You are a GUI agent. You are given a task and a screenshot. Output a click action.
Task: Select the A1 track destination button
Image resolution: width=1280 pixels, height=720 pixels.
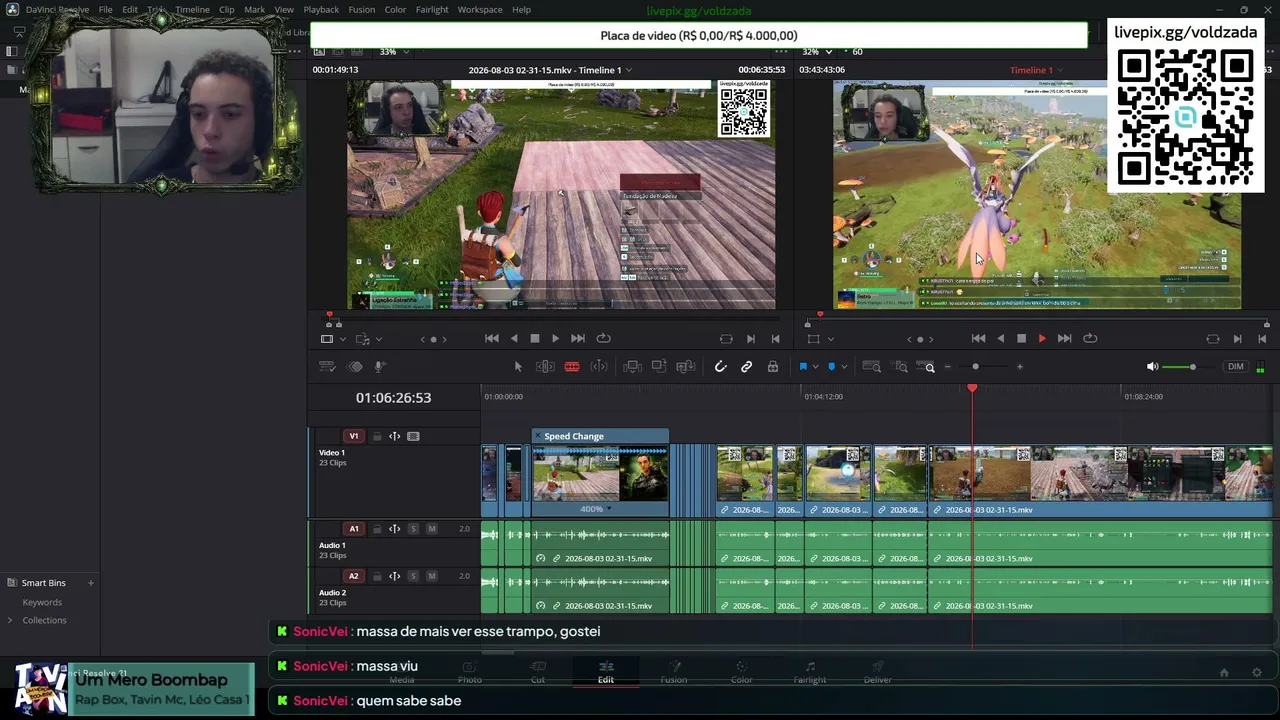click(x=353, y=529)
